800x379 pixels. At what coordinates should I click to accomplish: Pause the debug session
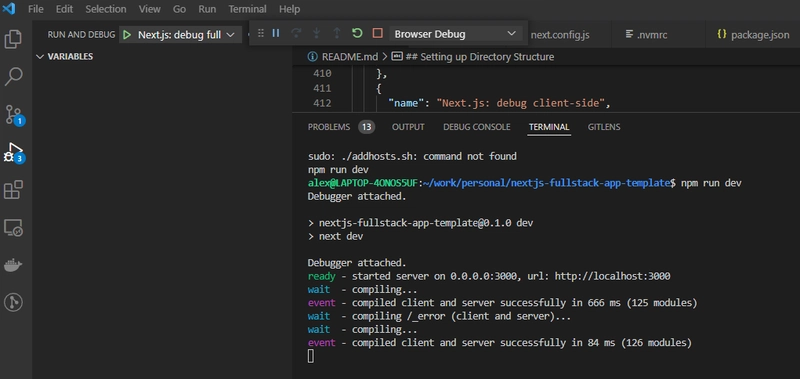(276, 33)
